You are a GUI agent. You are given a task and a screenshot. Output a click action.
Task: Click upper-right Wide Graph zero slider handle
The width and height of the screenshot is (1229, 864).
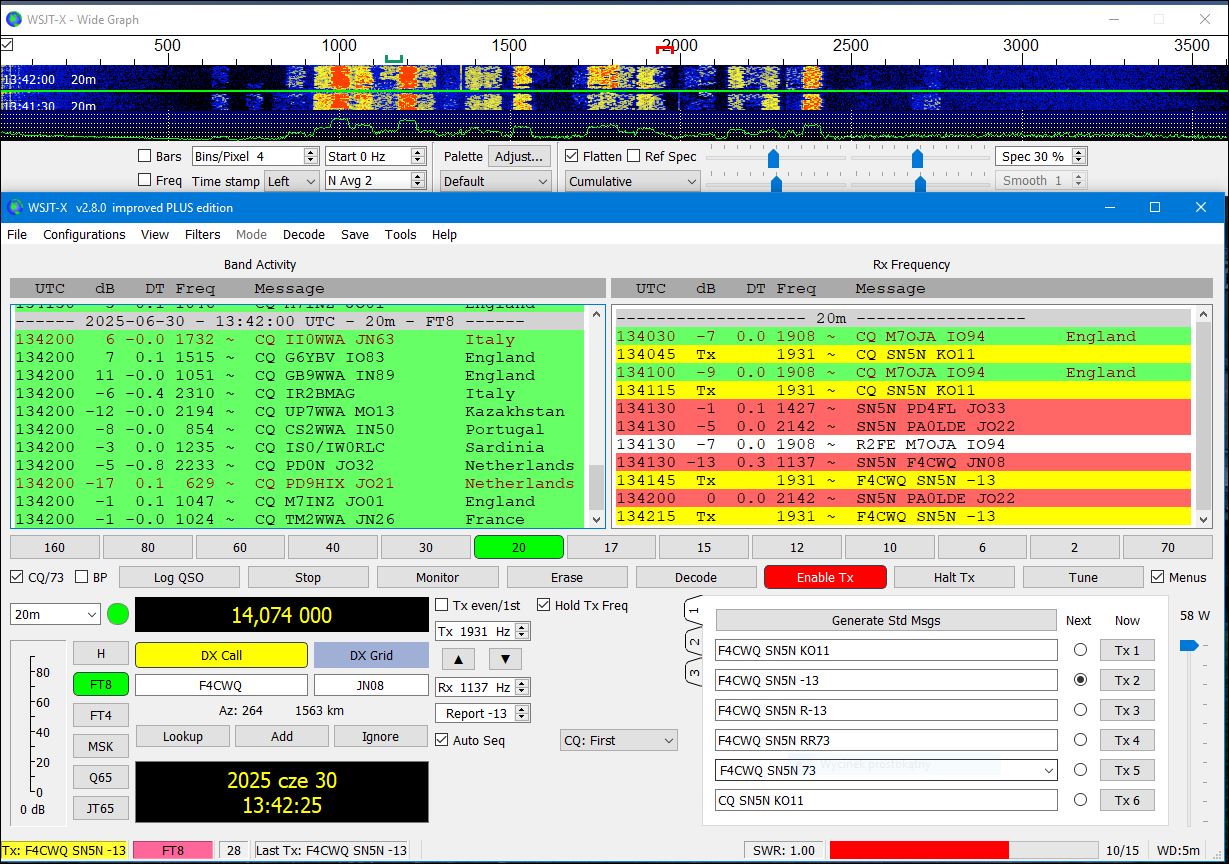pyautogui.click(x=917, y=157)
